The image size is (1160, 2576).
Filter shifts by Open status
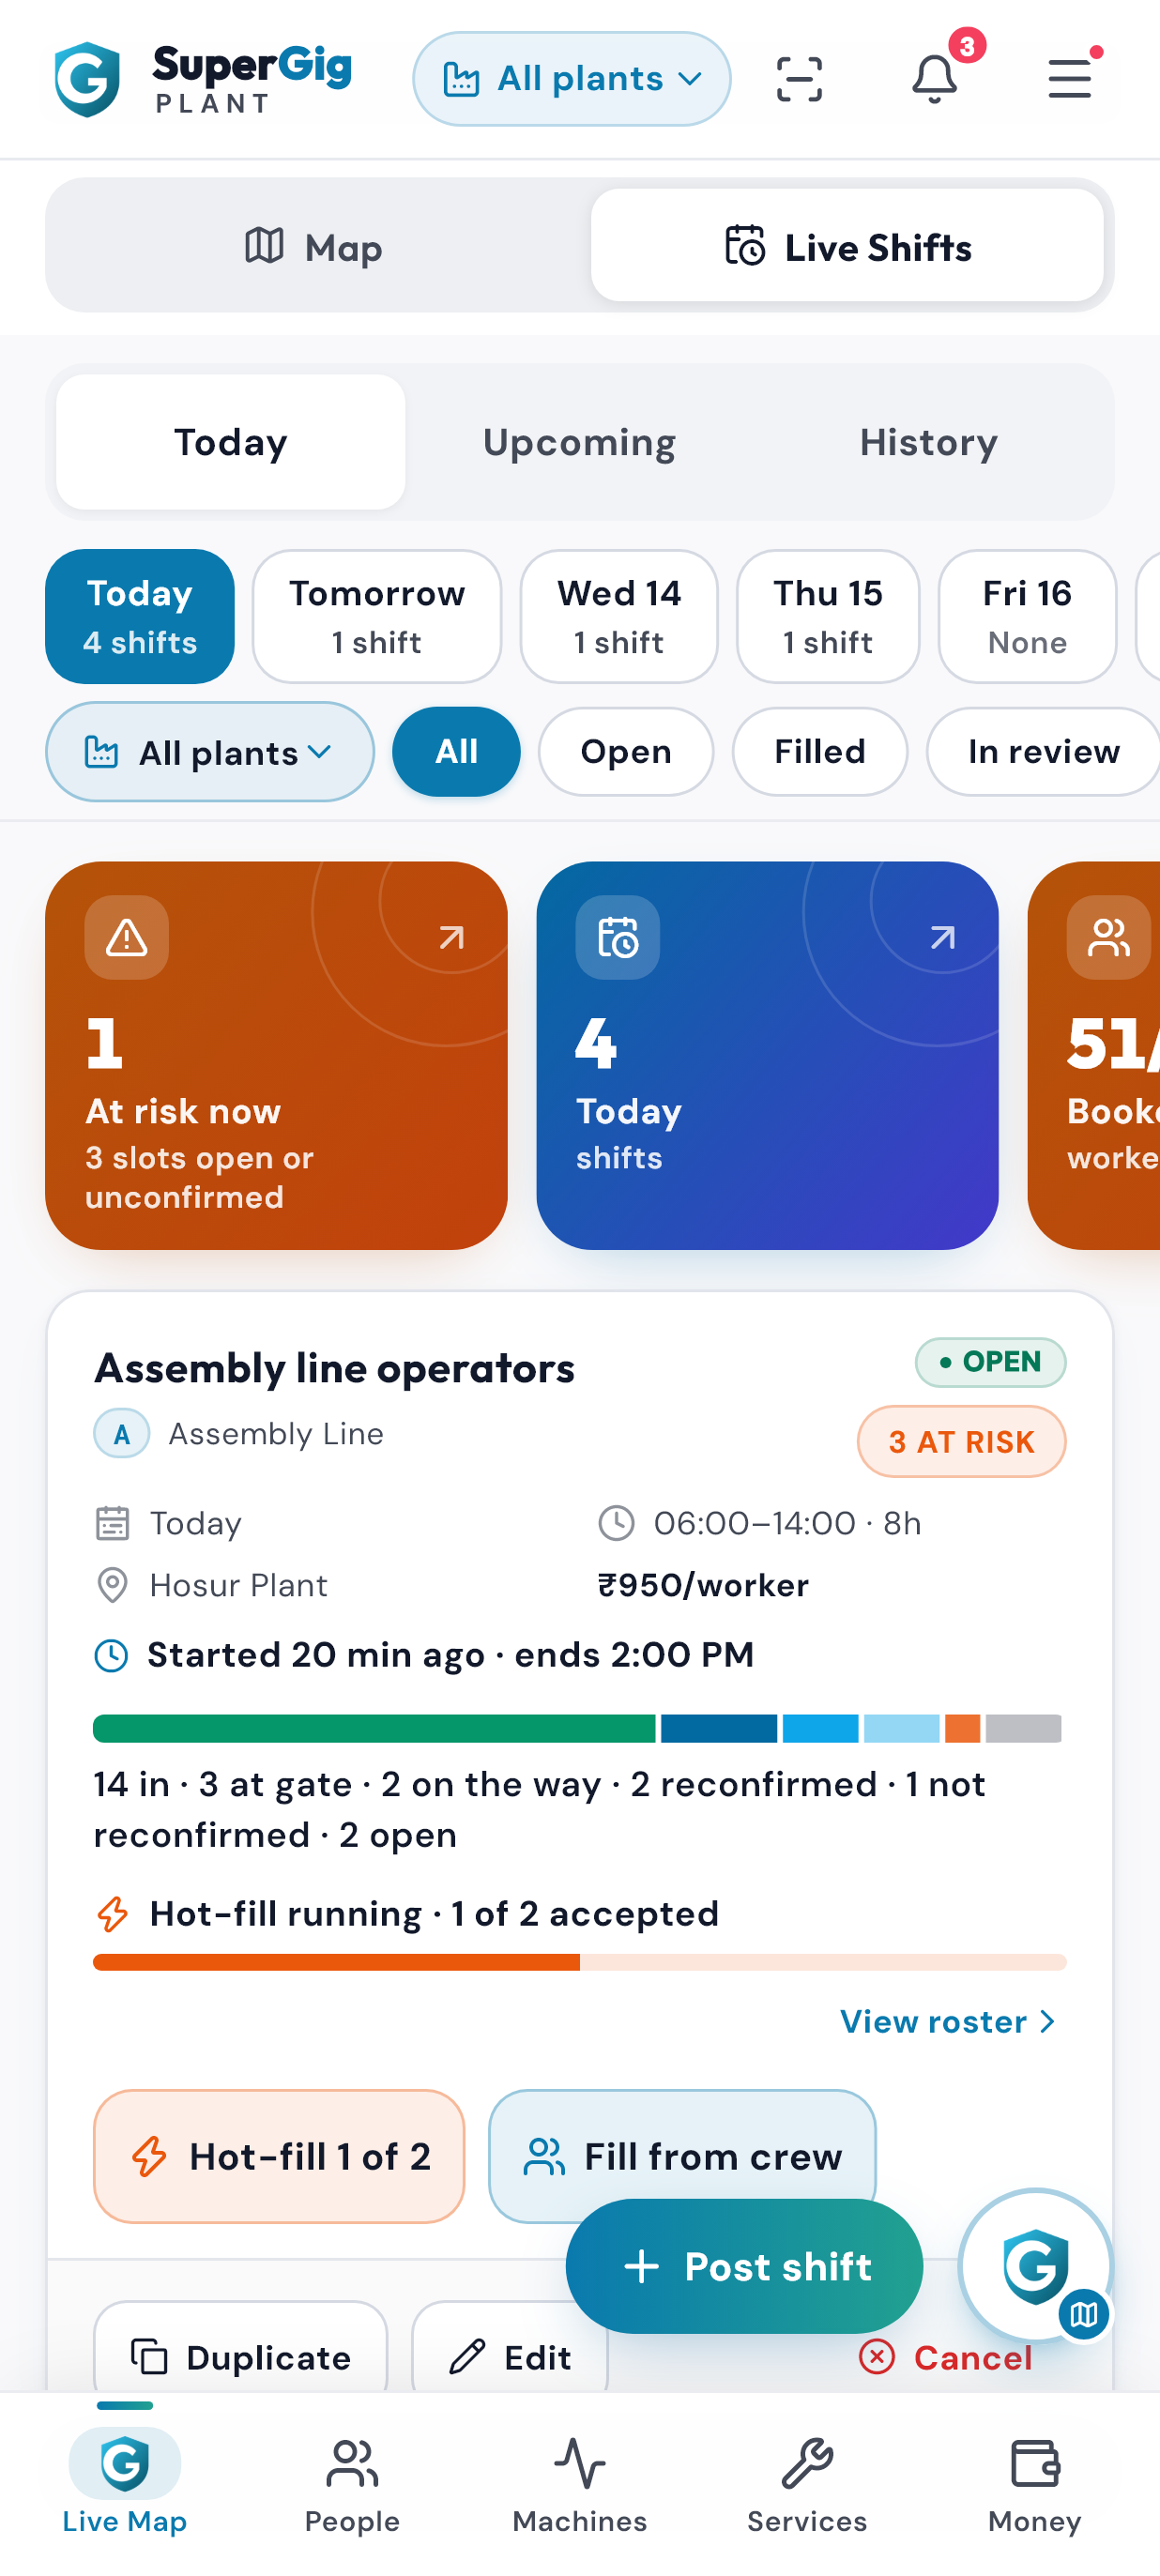626,752
